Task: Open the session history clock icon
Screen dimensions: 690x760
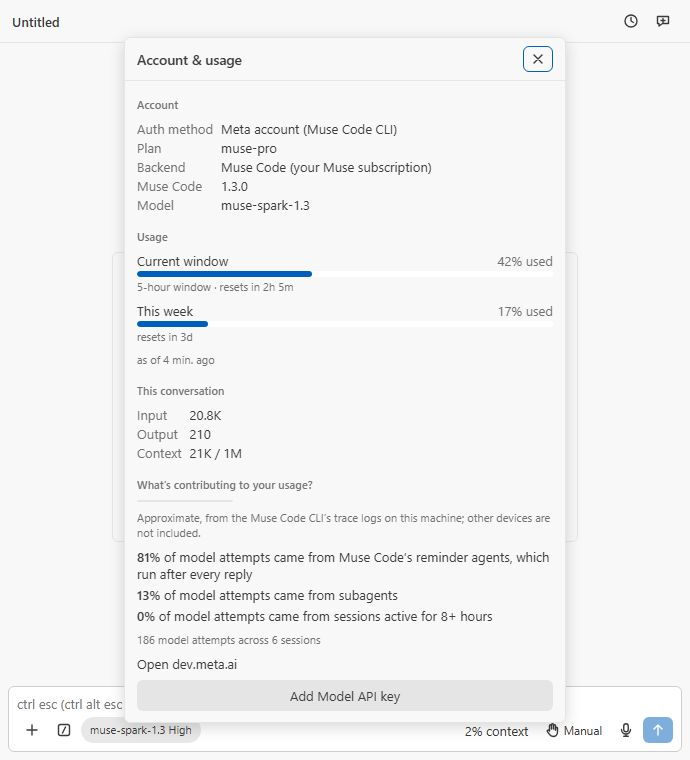Action: [630, 21]
